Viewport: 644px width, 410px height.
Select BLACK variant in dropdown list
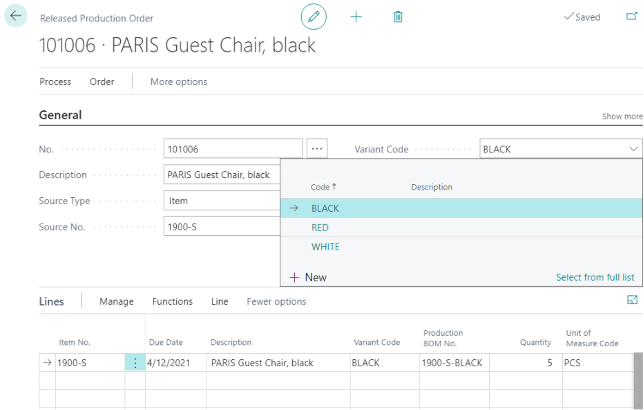pos(462,208)
